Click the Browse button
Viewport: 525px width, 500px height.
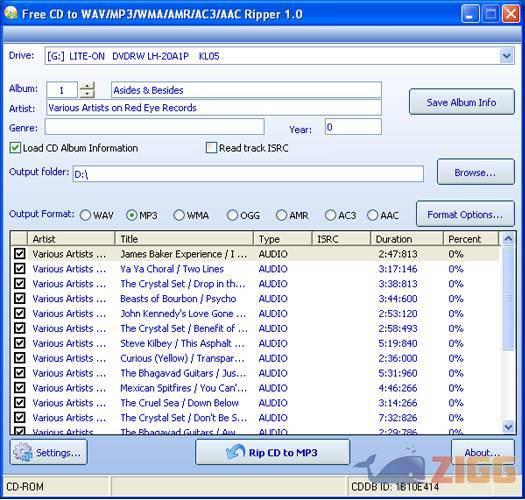tap(475, 172)
